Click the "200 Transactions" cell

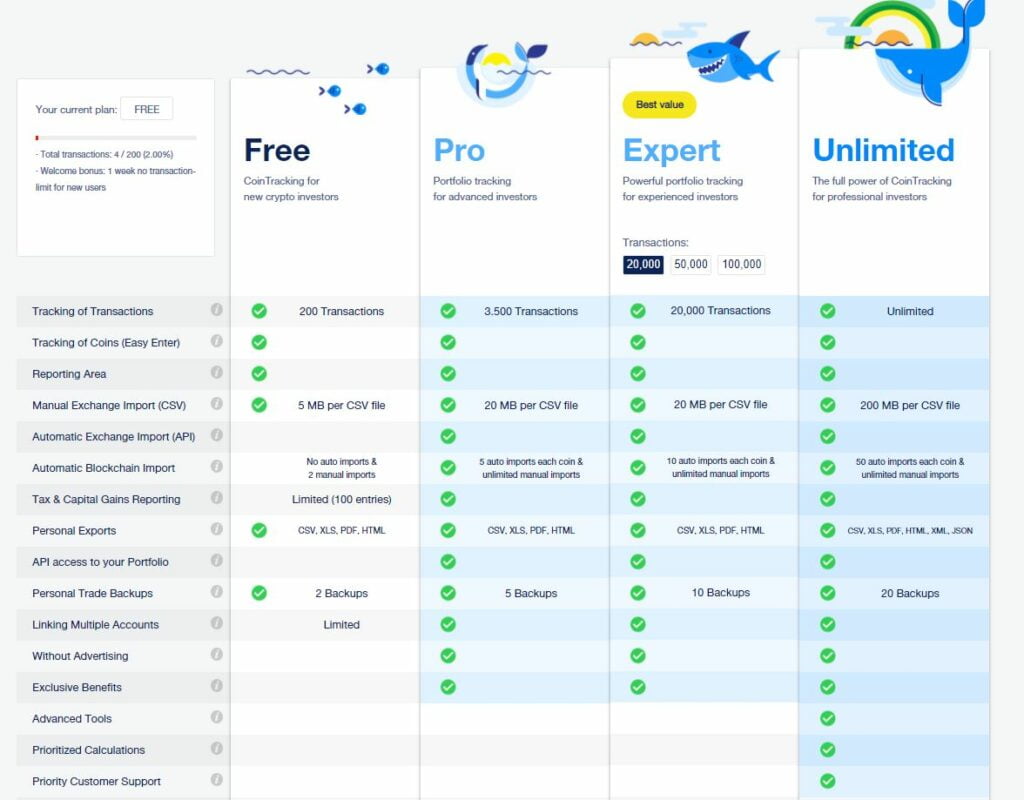(342, 312)
